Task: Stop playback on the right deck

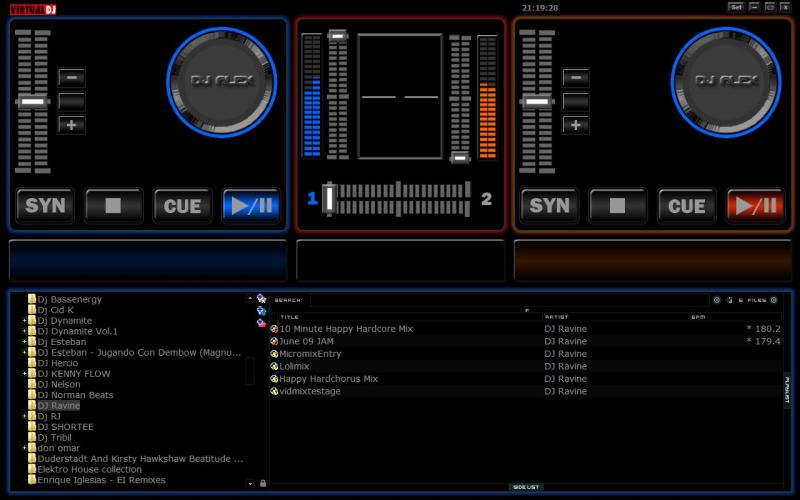Action: coord(618,206)
